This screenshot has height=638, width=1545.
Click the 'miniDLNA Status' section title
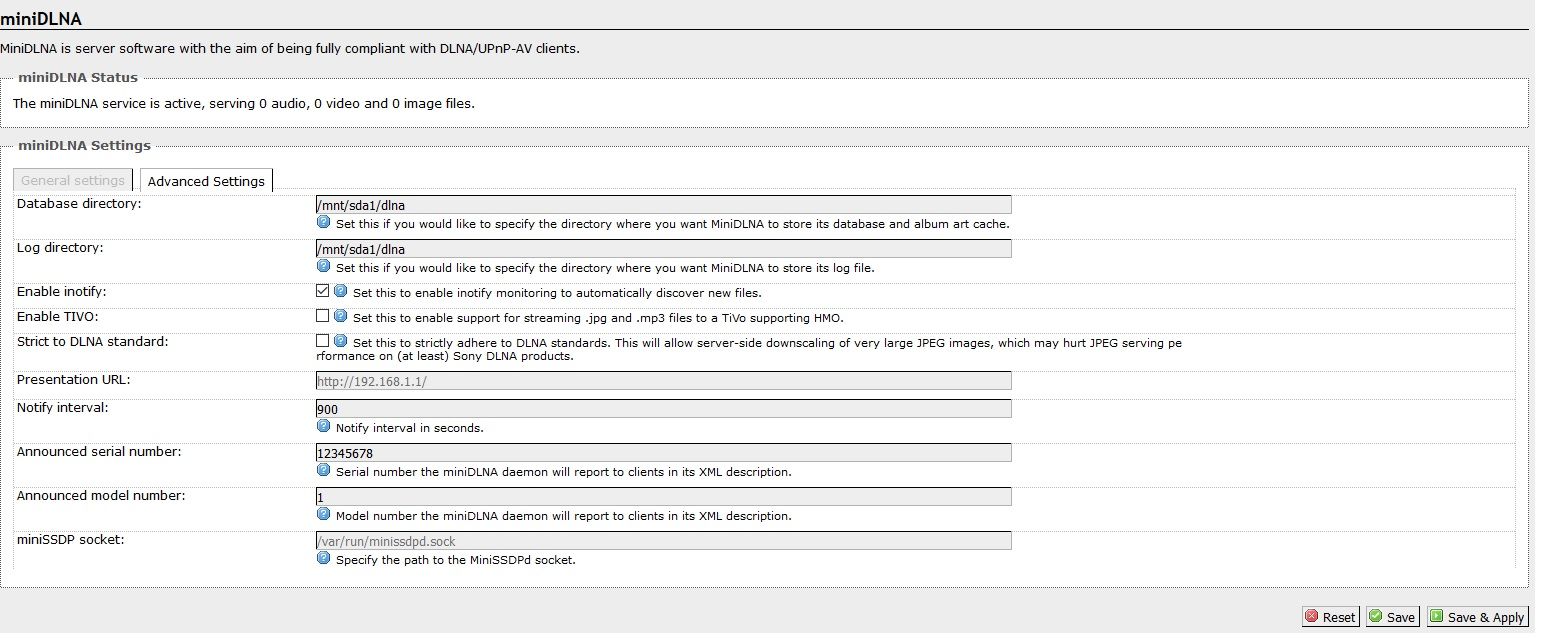(x=78, y=77)
